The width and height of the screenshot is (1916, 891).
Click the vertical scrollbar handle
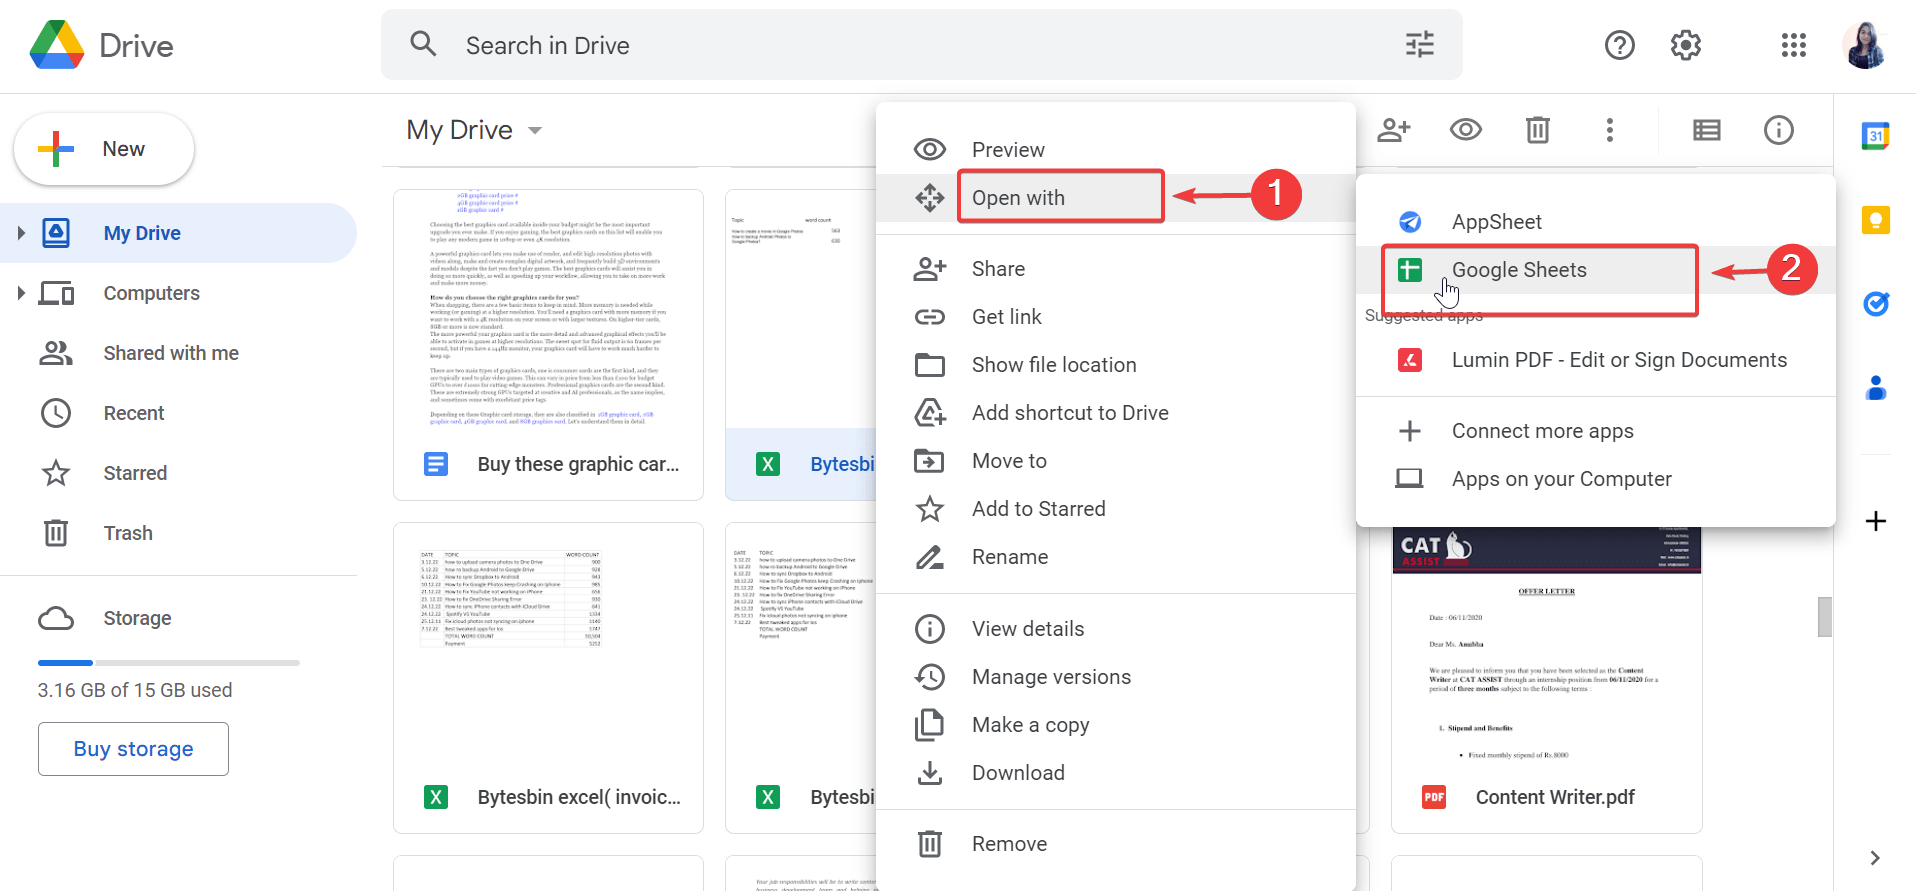pos(1825,617)
